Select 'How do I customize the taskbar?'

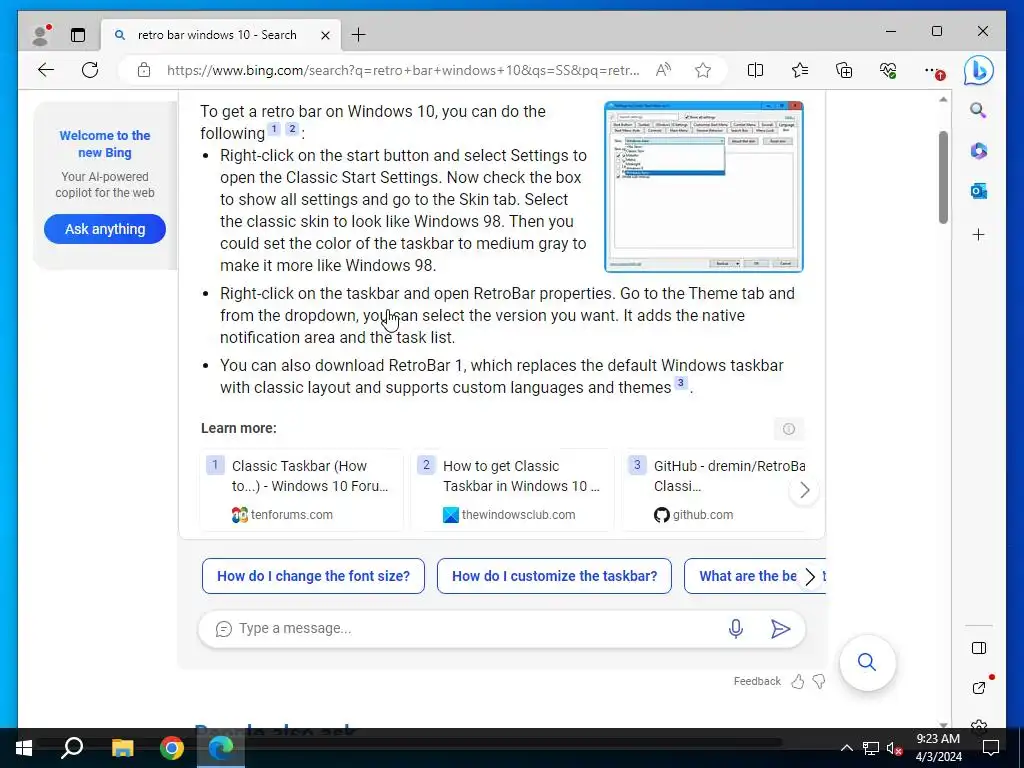554,576
